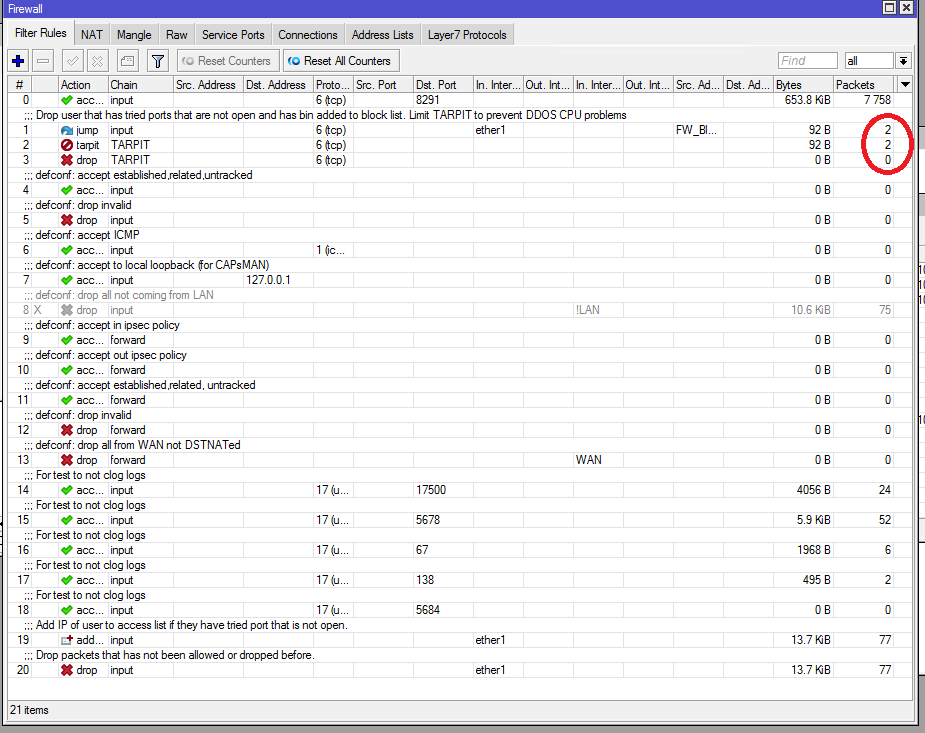925x733 pixels.
Task: Select accept icon of rule 0
Action: [67, 100]
